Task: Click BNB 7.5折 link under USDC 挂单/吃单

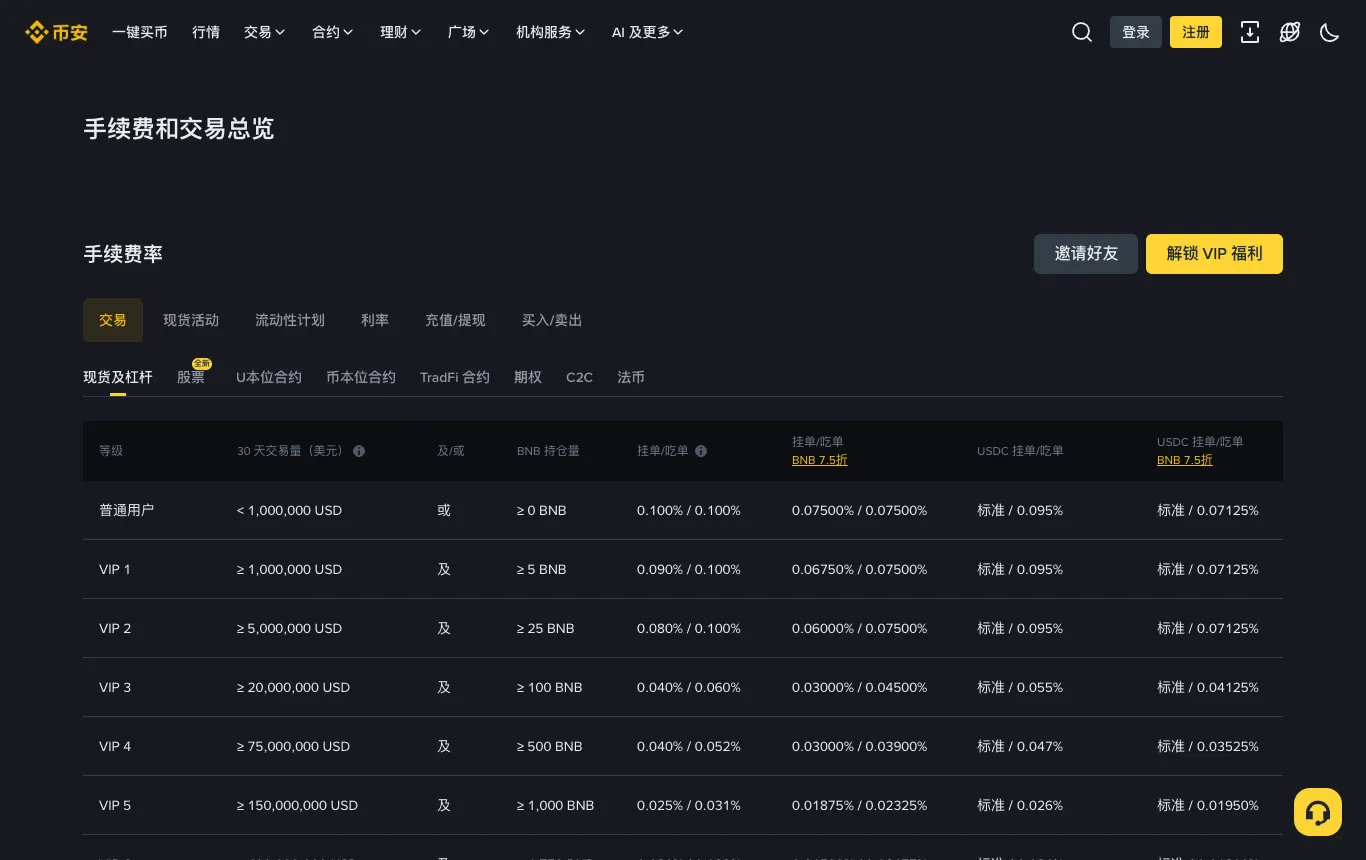Action: (x=1185, y=460)
